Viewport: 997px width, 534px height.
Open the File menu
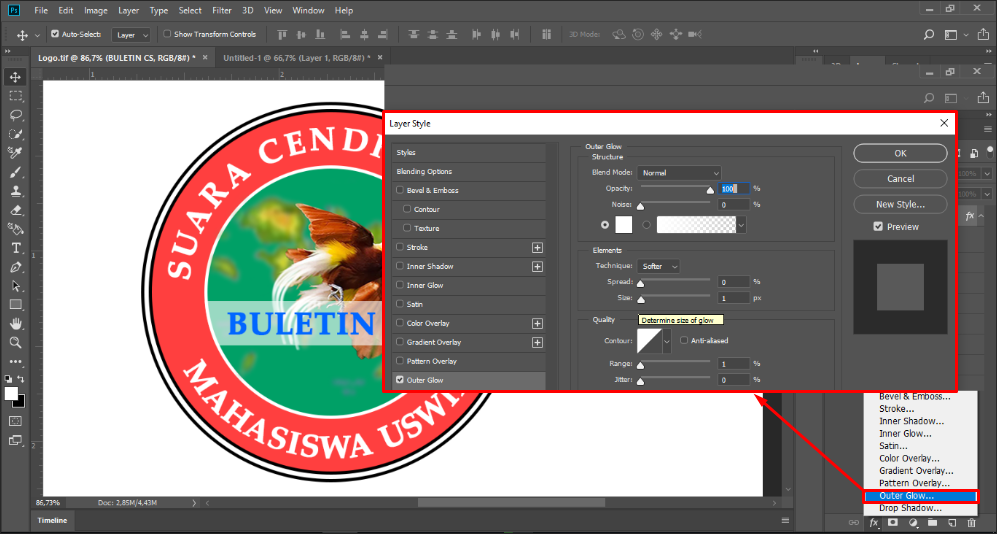pyautogui.click(x=41, y=11)
